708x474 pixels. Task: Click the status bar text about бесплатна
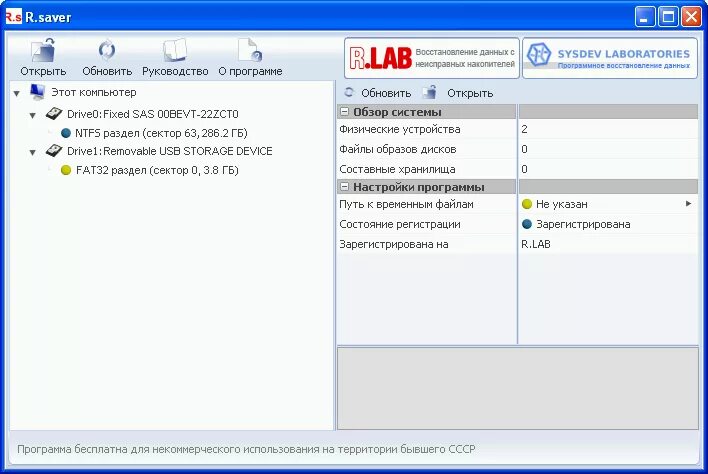coord(246,449)
